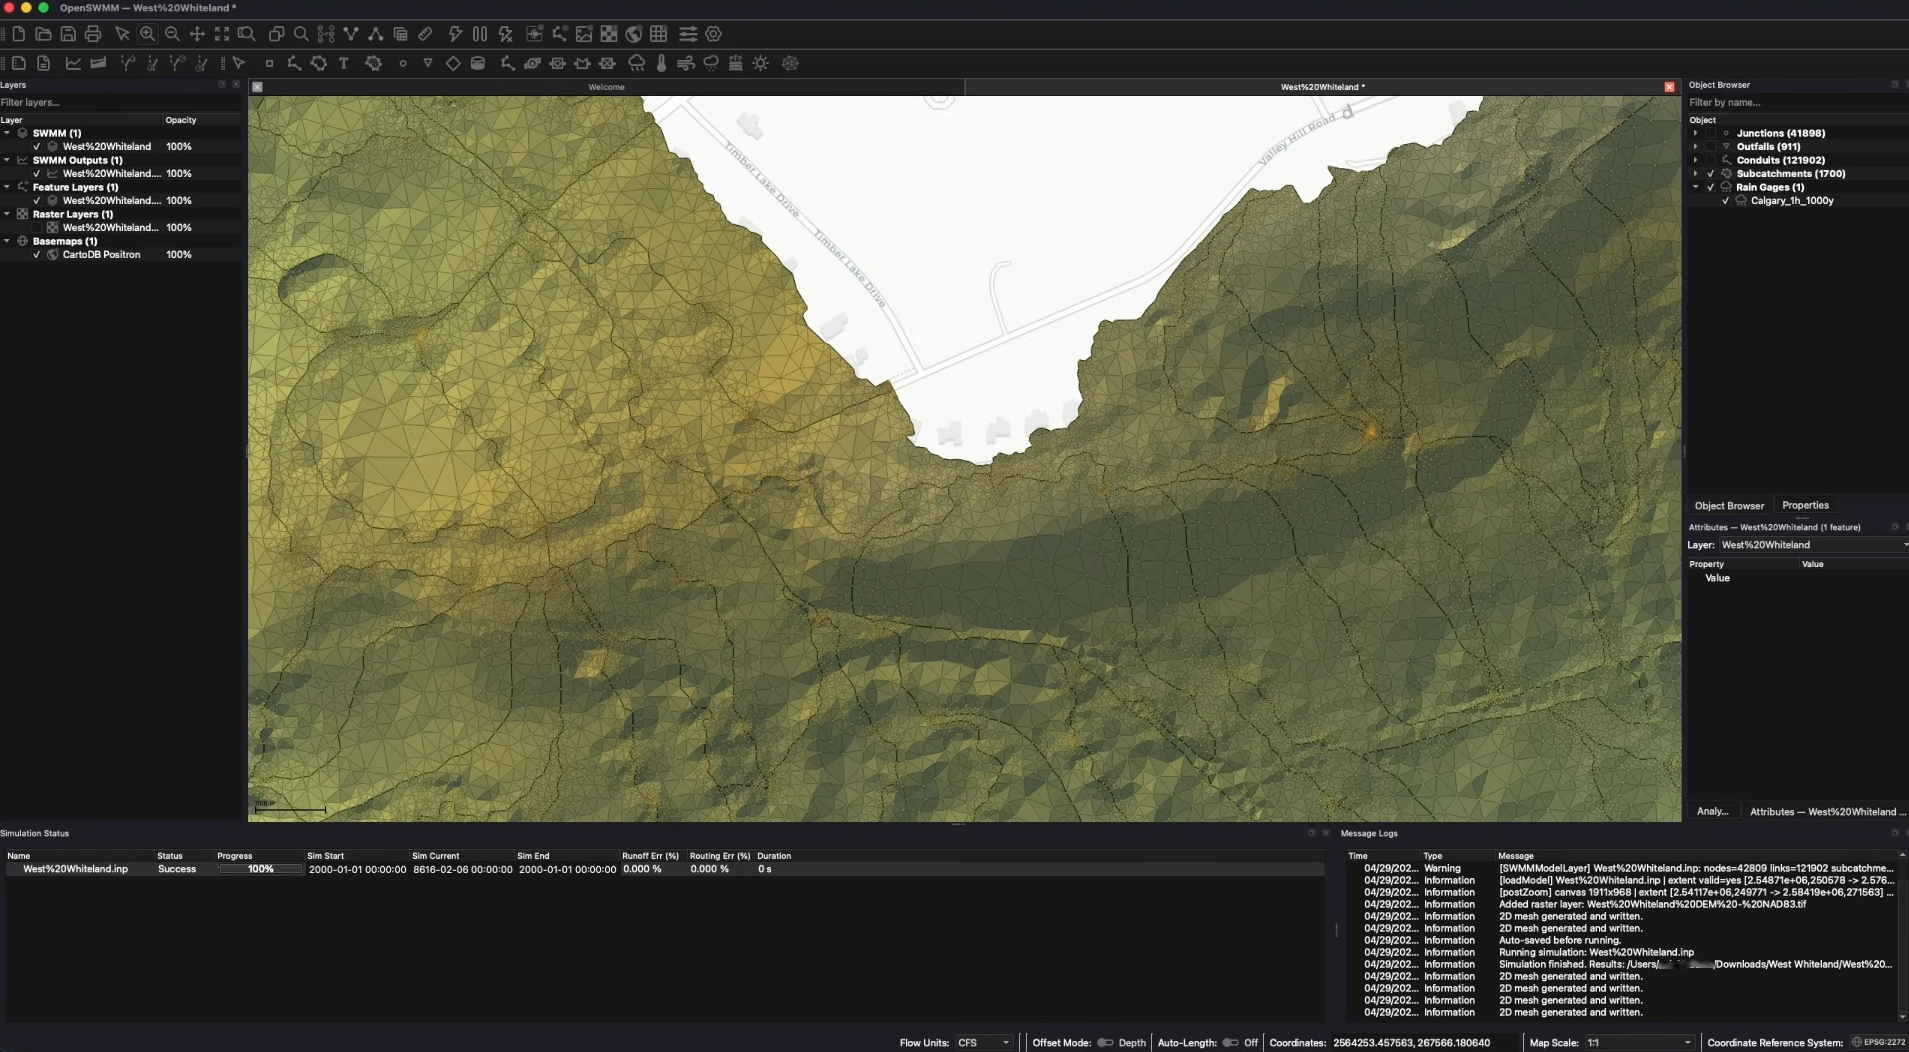Enable the Outfalls visibility checkbox

coord(1710,146)
